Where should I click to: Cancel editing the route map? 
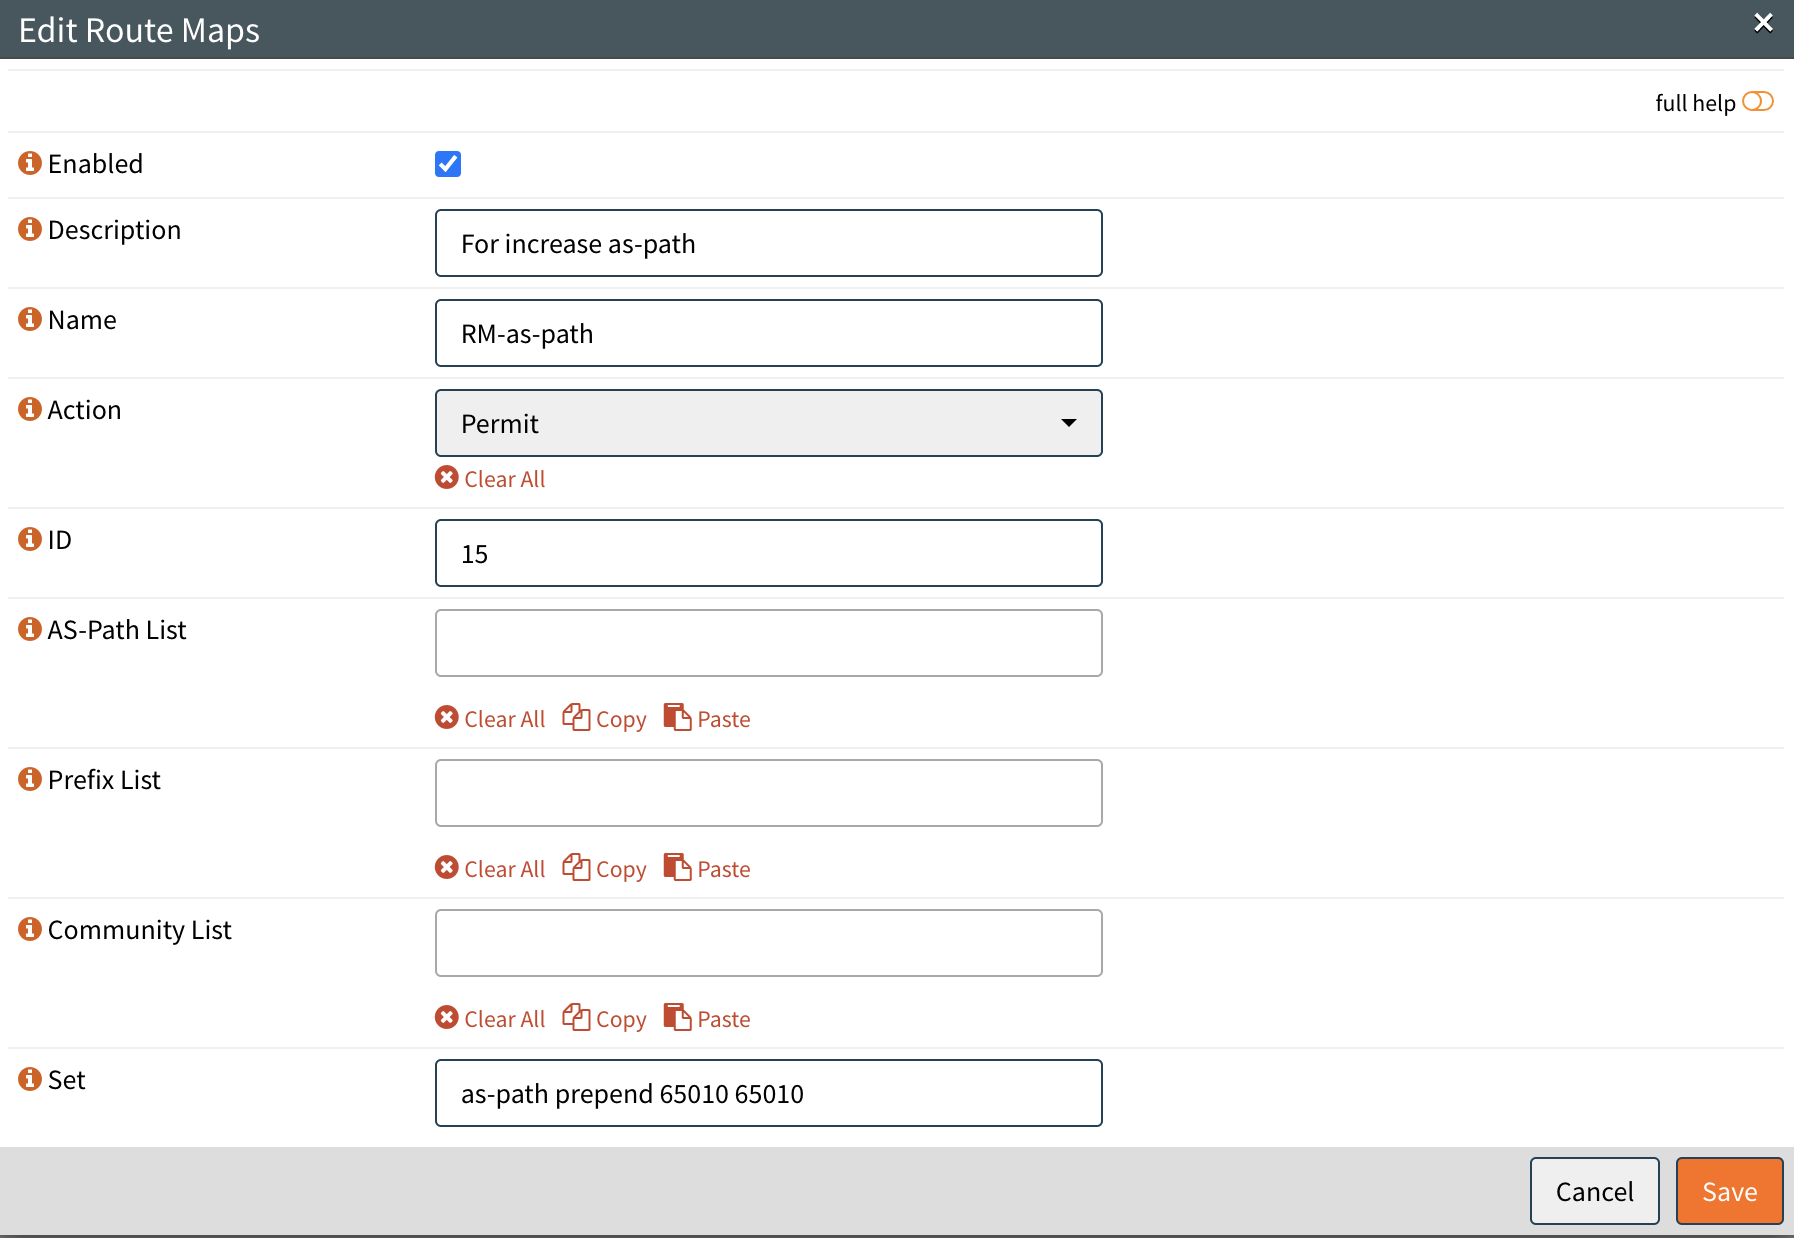[1594, 1191]
